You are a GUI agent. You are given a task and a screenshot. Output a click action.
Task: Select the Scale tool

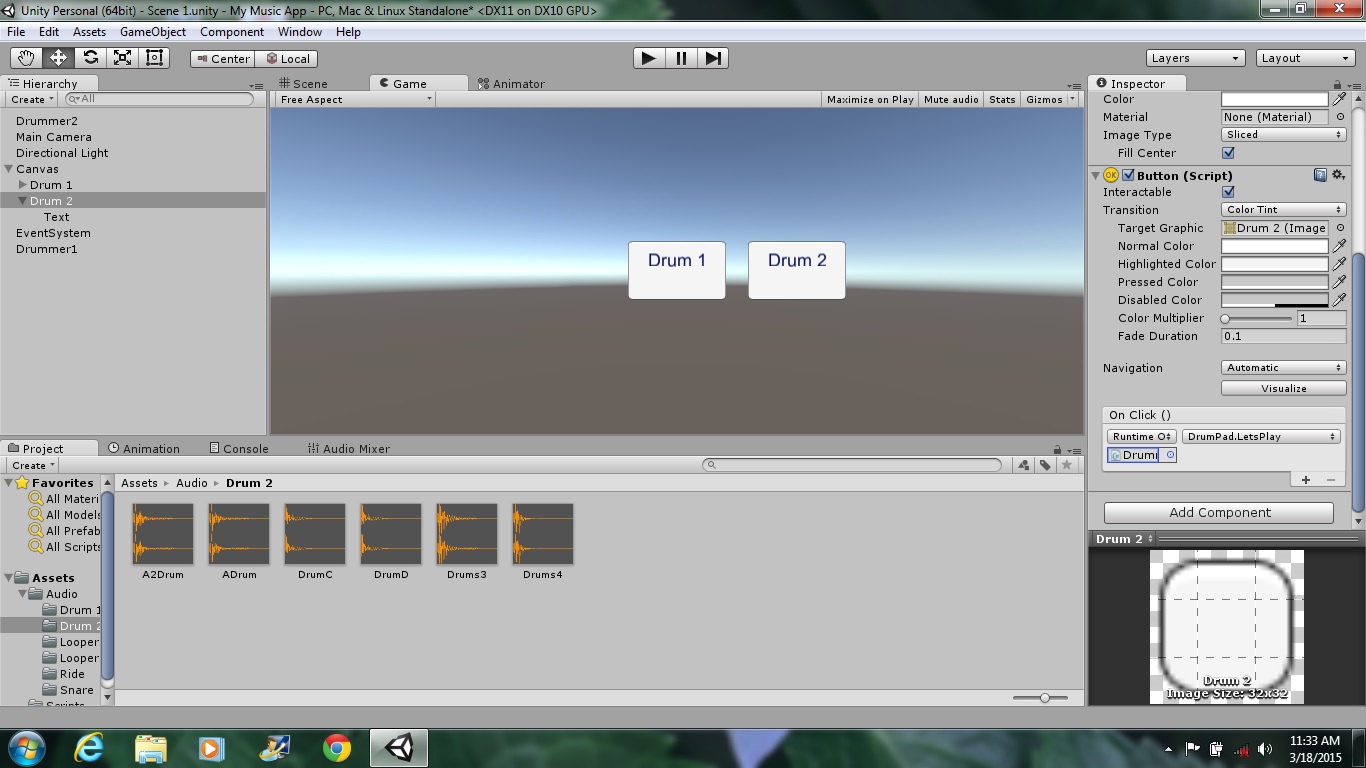click(x=122, y=58)
